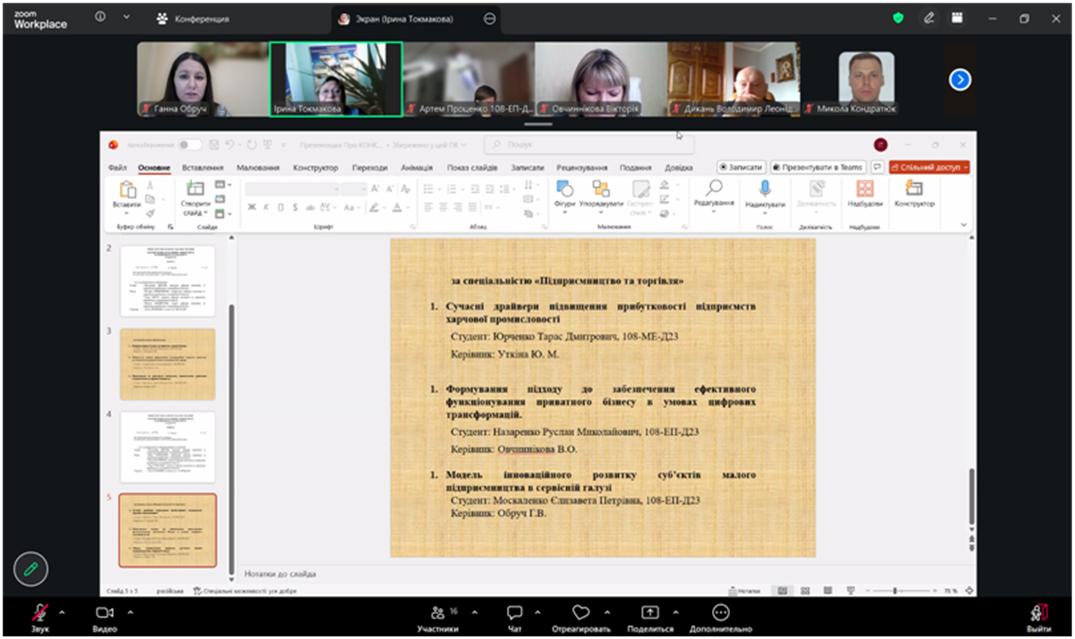
Task: Click the Выйти leave meeting button
Action: tap(1038, 613)
